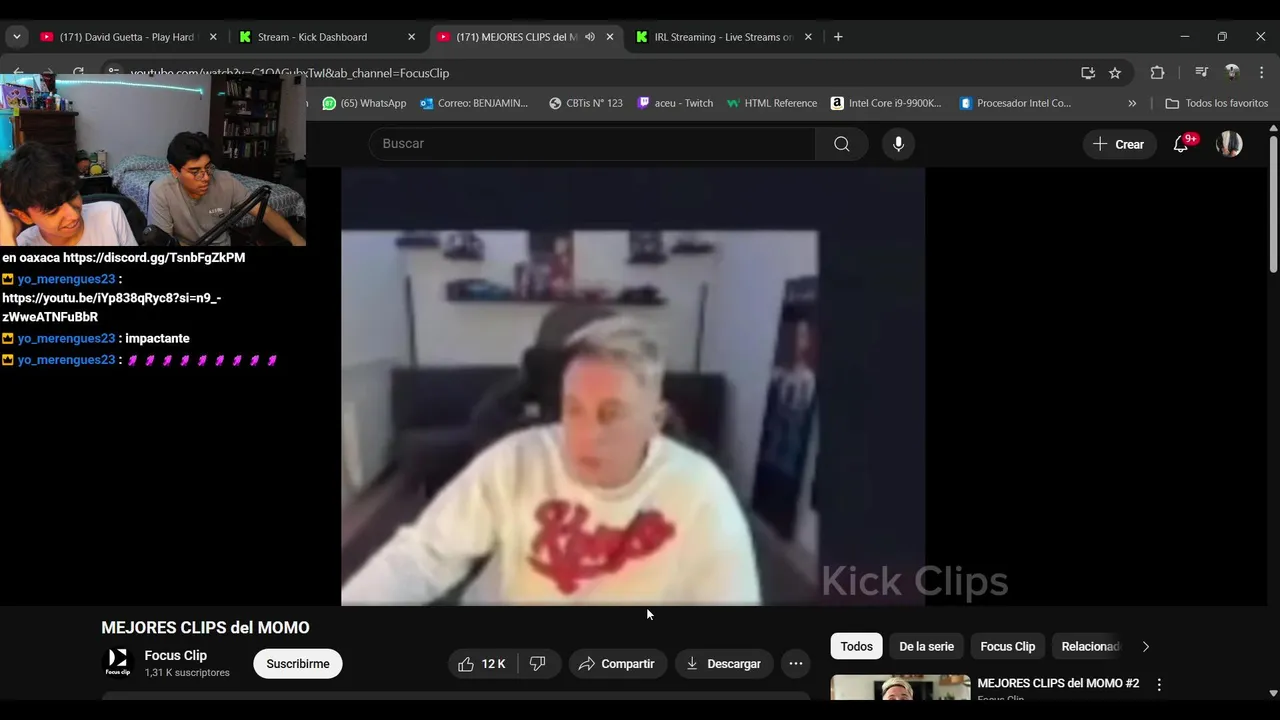Click the discord.gg/TsnbFgZkPM link text

[154, 258]
